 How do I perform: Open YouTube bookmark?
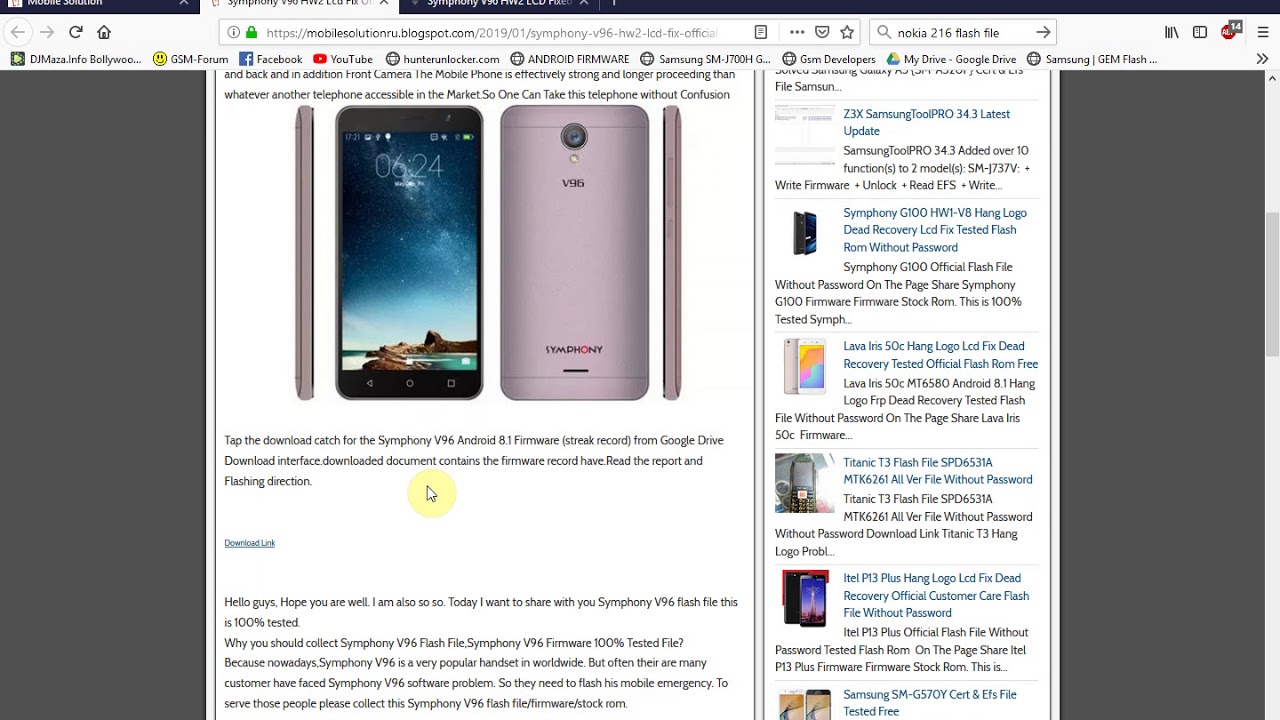pos(343,59)
